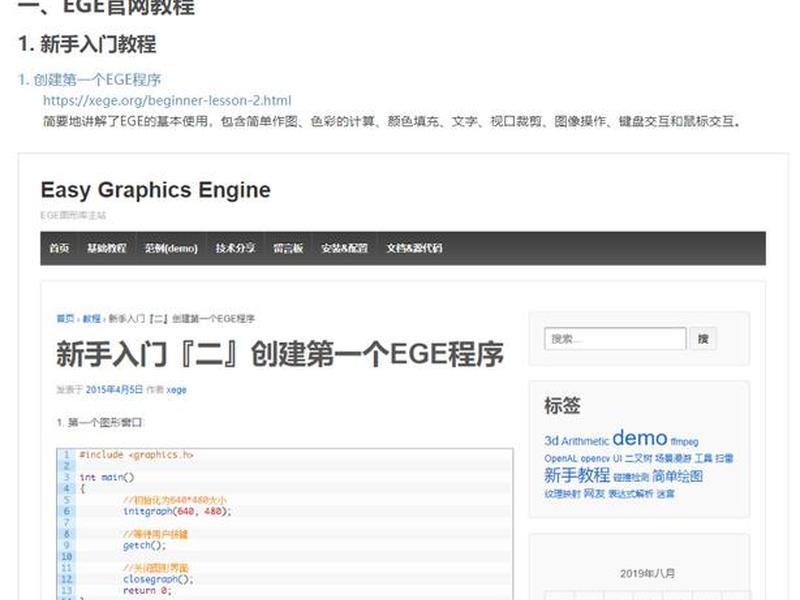Select the 网友 tag

pos(594,493)
